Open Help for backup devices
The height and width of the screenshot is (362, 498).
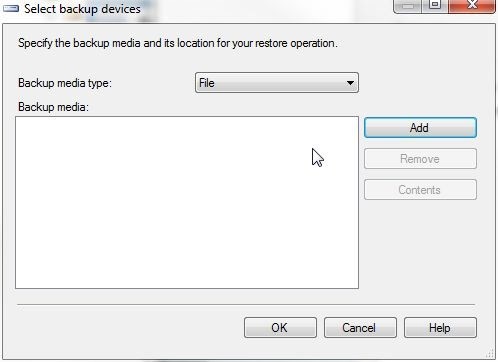tap(440, 328)
